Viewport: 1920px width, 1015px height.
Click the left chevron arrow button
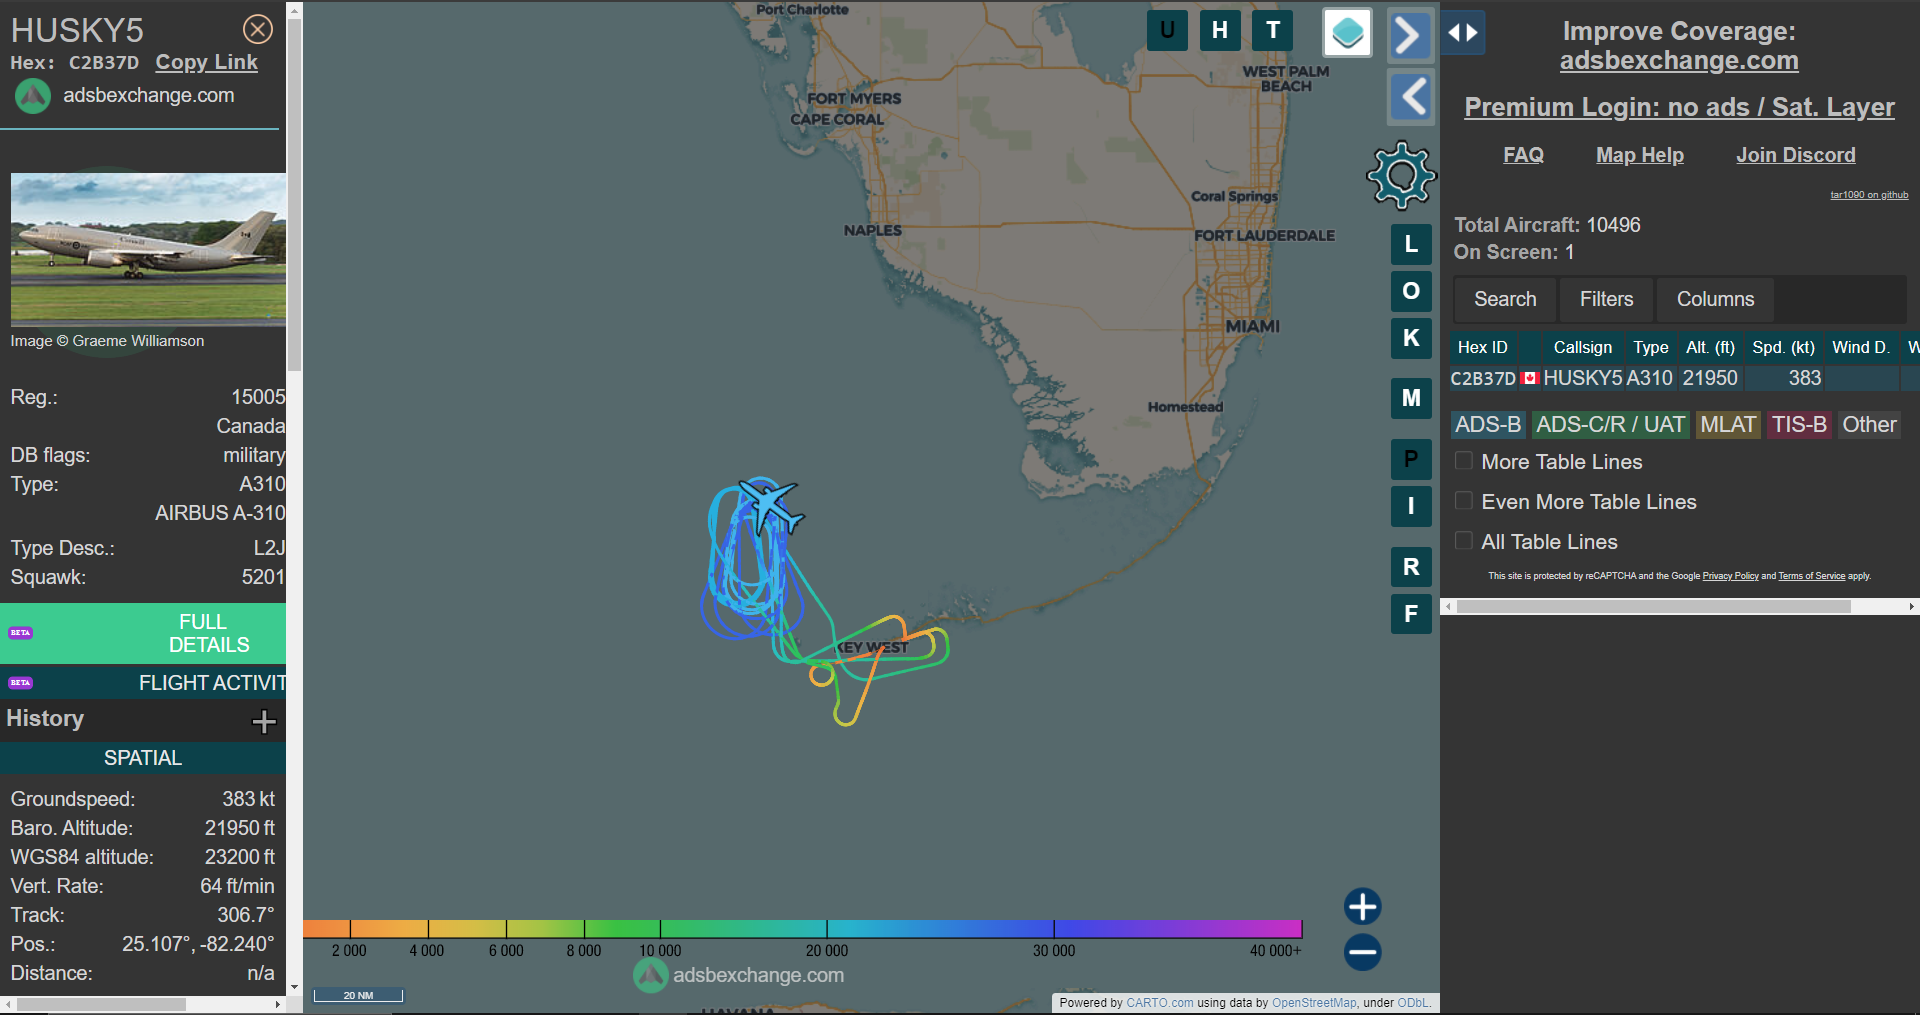pos(1411,97)
